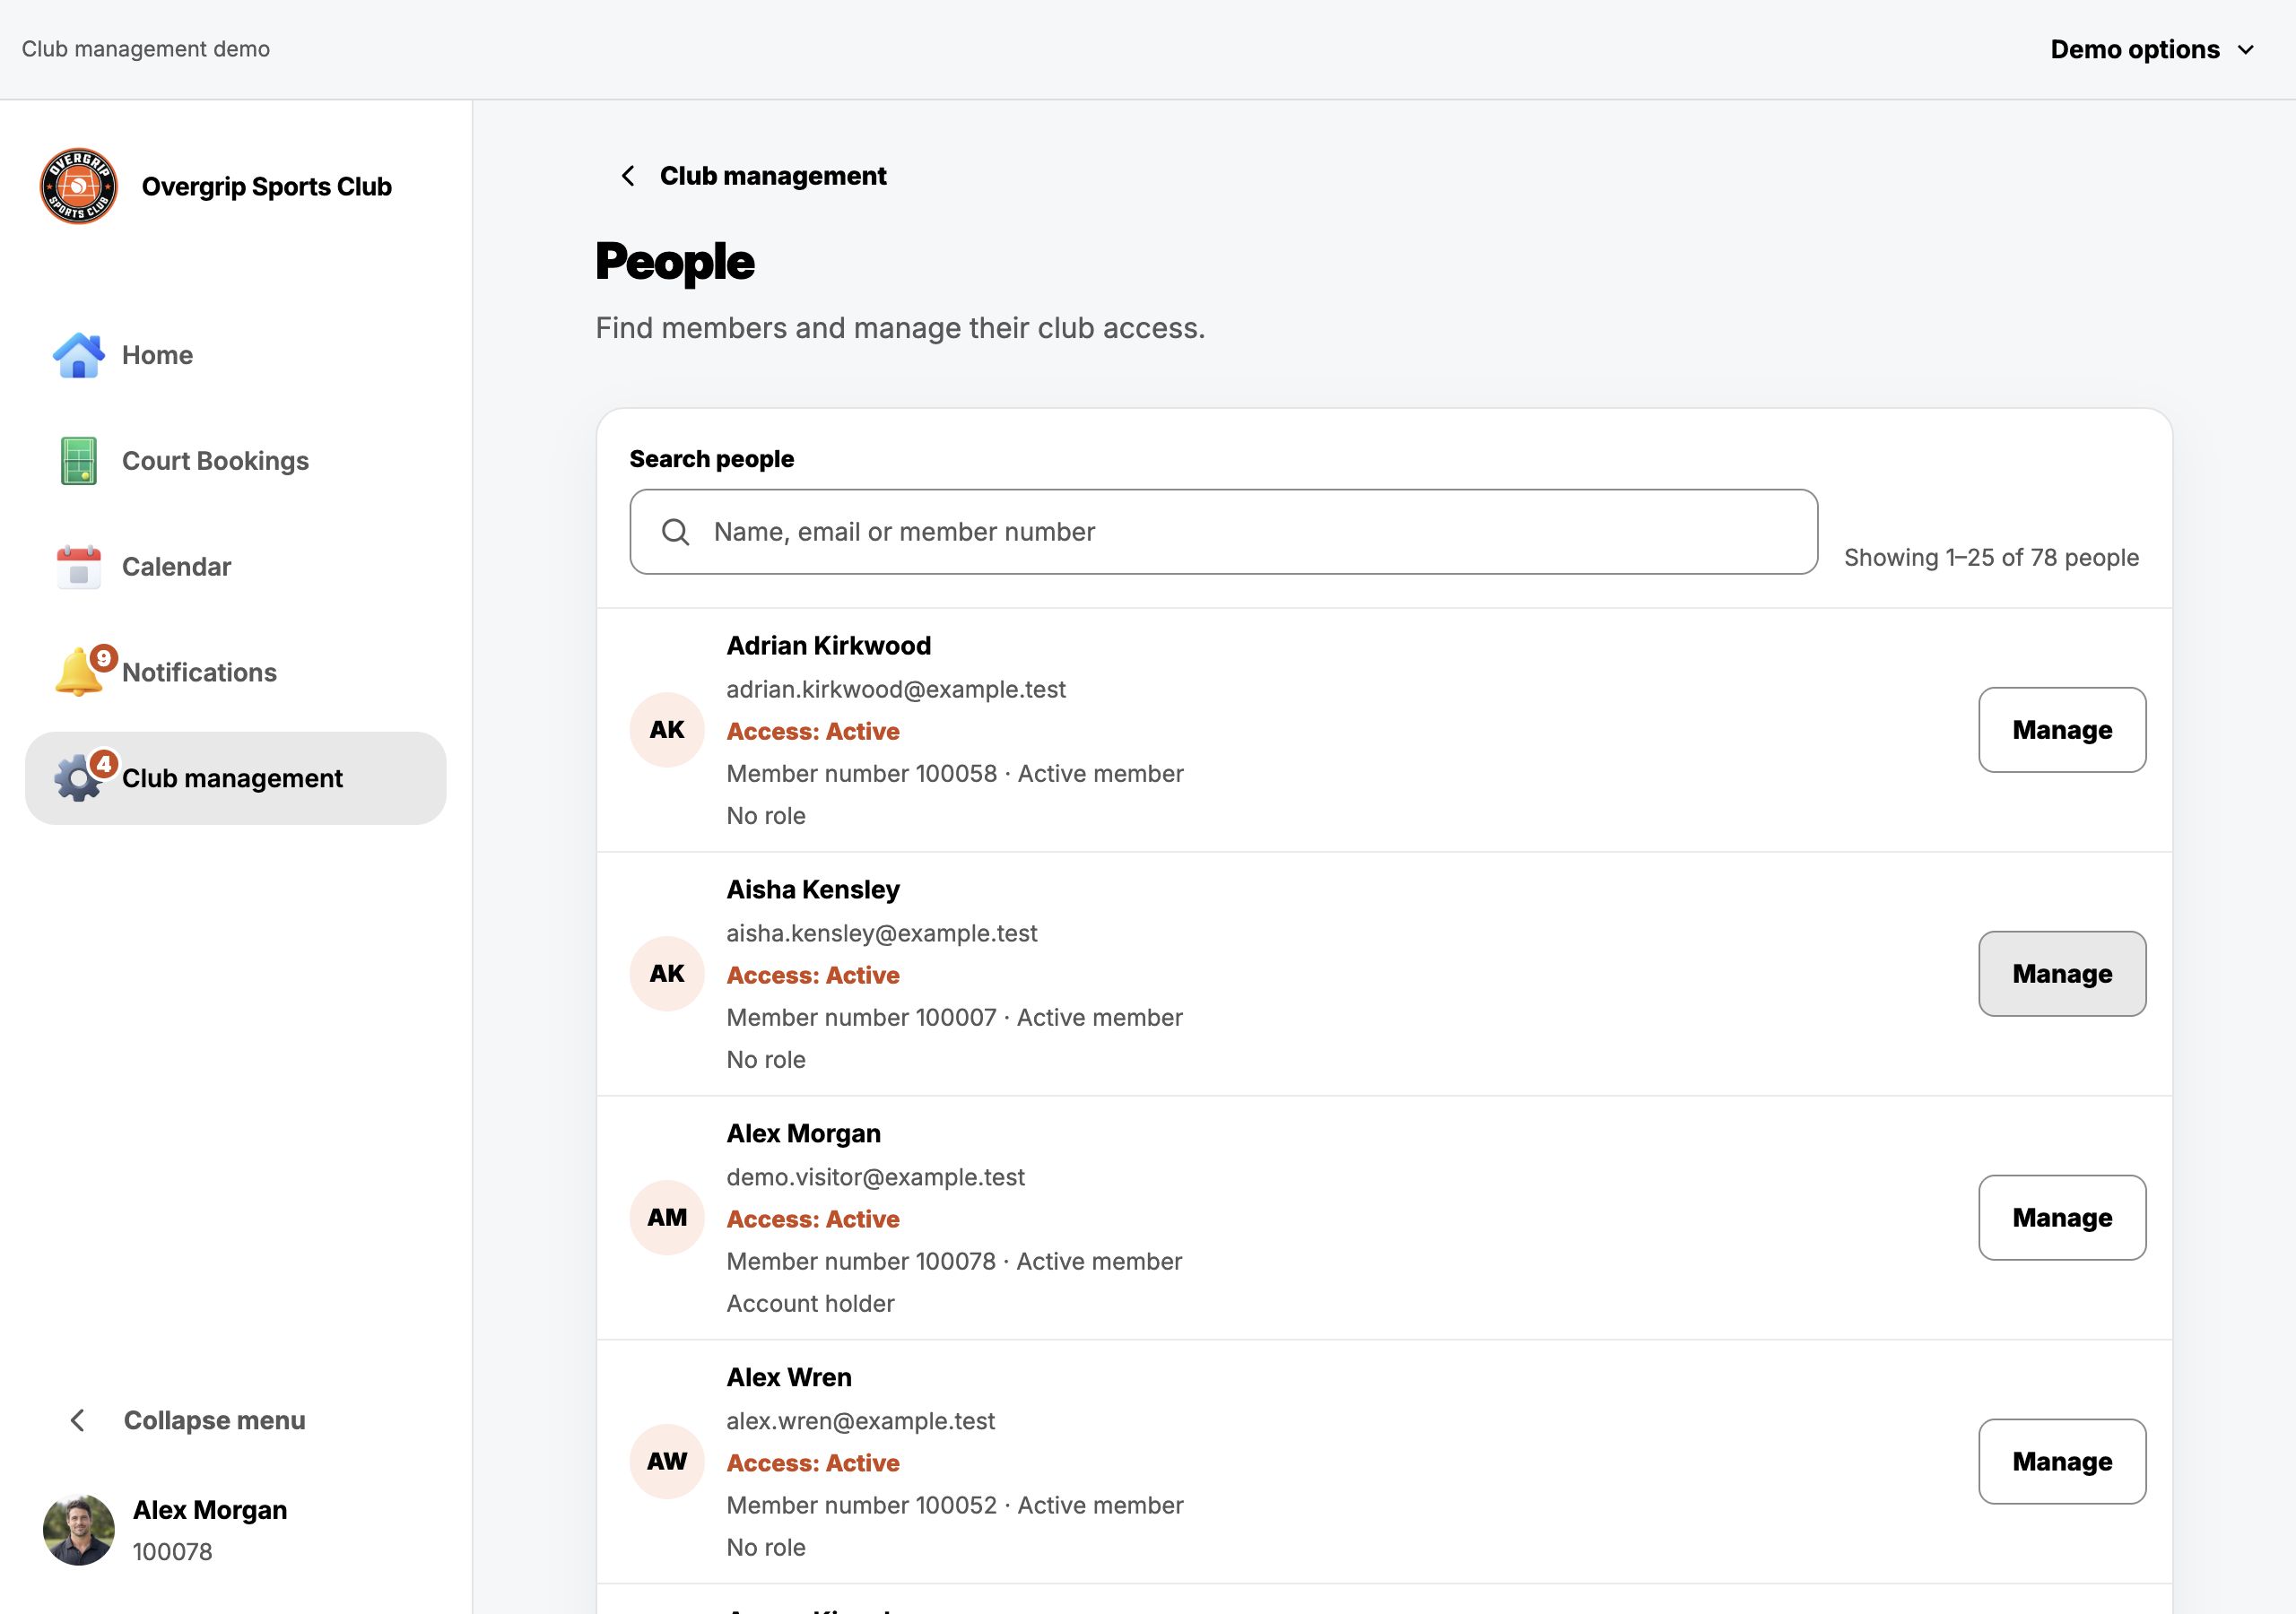The image size is (2296, 1614).
Task: Select Club management in the sidebar
Action: (x=236, y=778)
